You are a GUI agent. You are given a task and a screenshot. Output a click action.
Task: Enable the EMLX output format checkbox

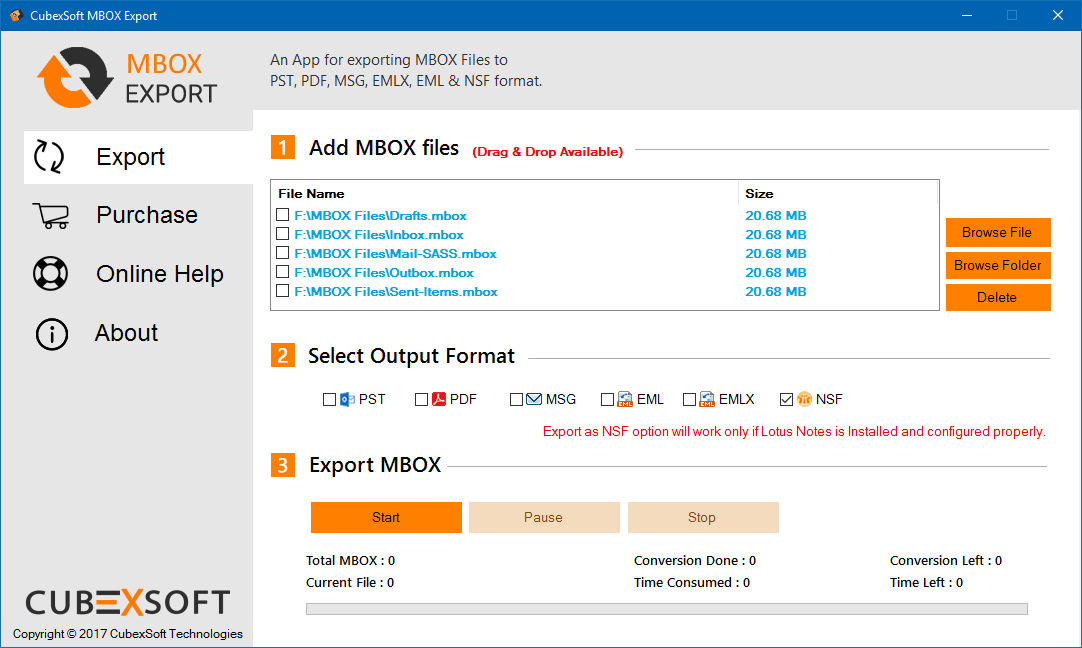[689, 400]
